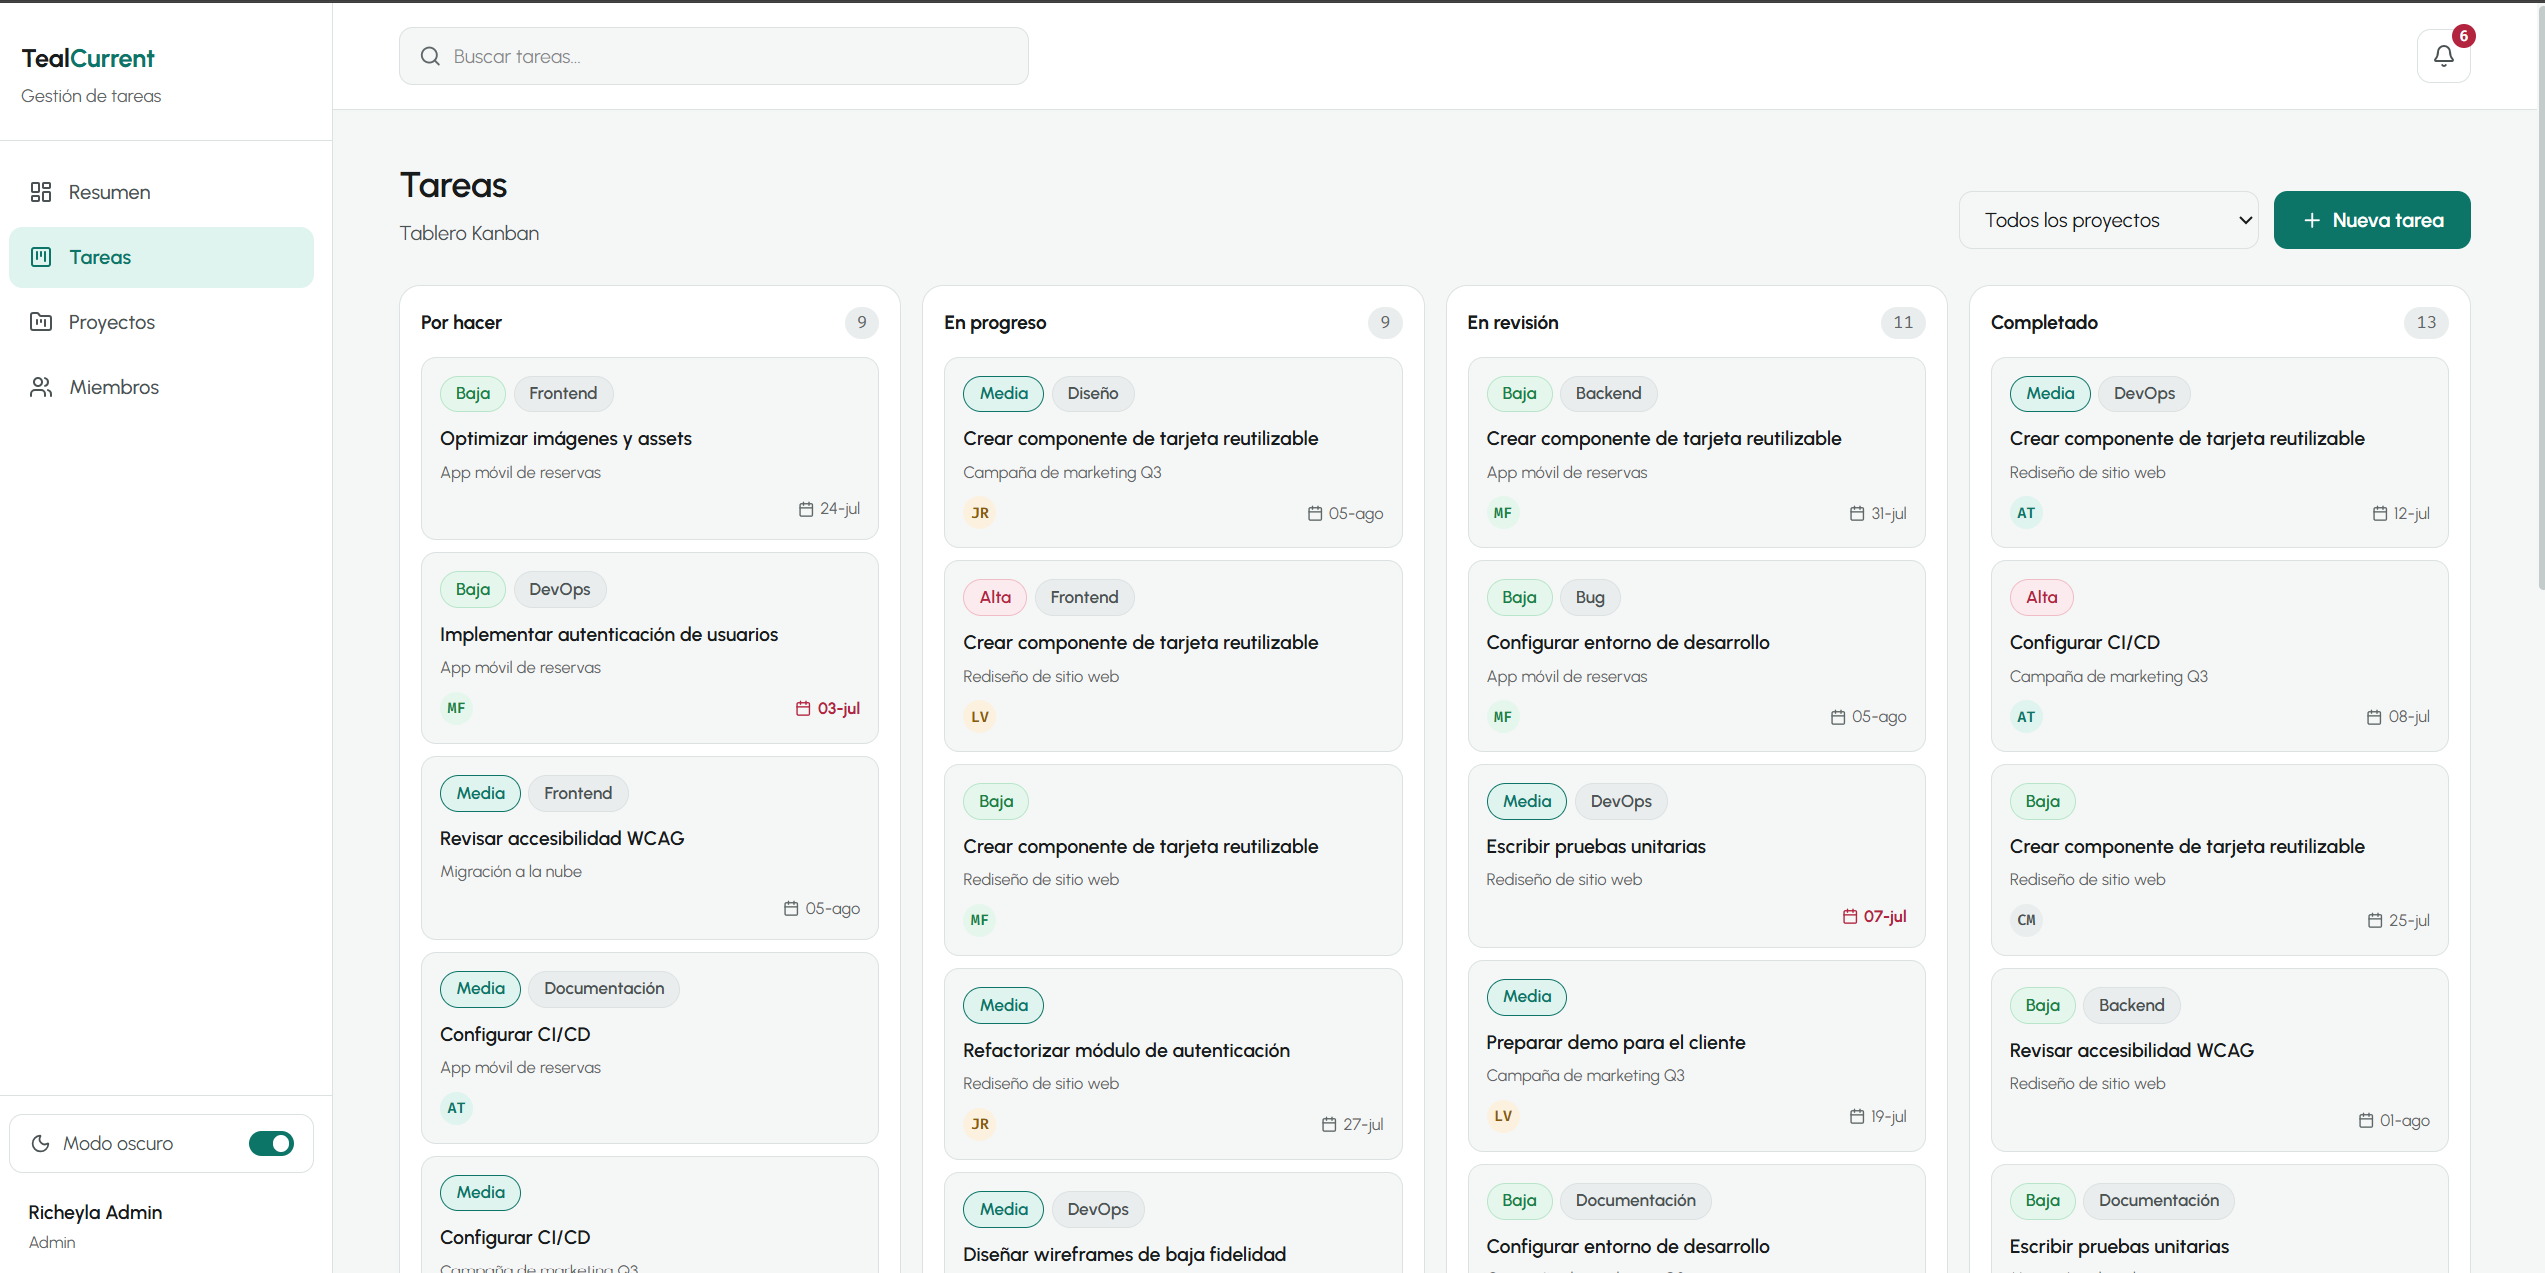Click the calendar icon next to 24-jul
The width and height of the screenshot is (2545, 1273).
pos(806,509)
